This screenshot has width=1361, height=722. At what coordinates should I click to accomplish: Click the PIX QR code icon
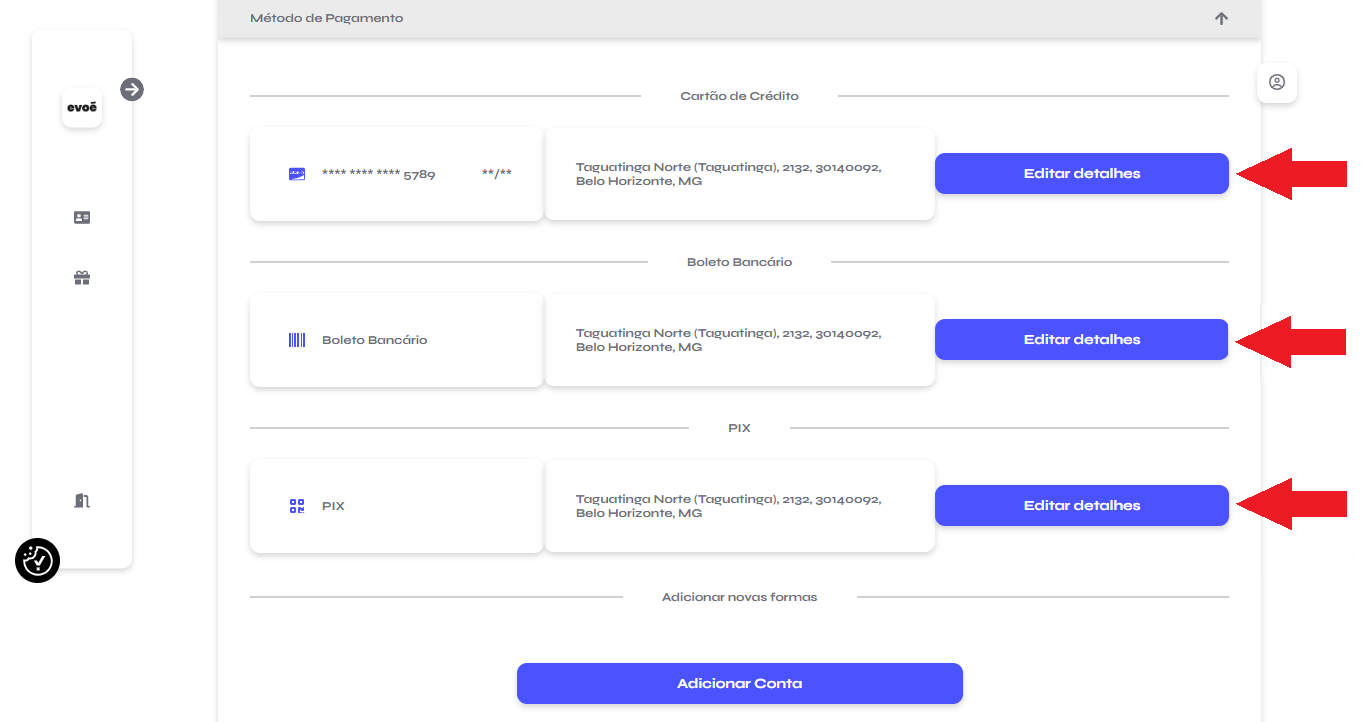297,506
